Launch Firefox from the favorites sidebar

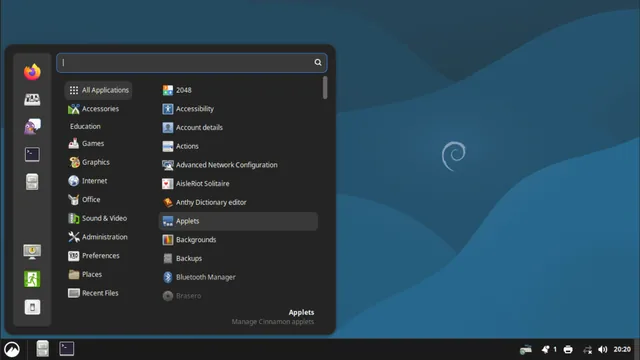coord(32,72)
